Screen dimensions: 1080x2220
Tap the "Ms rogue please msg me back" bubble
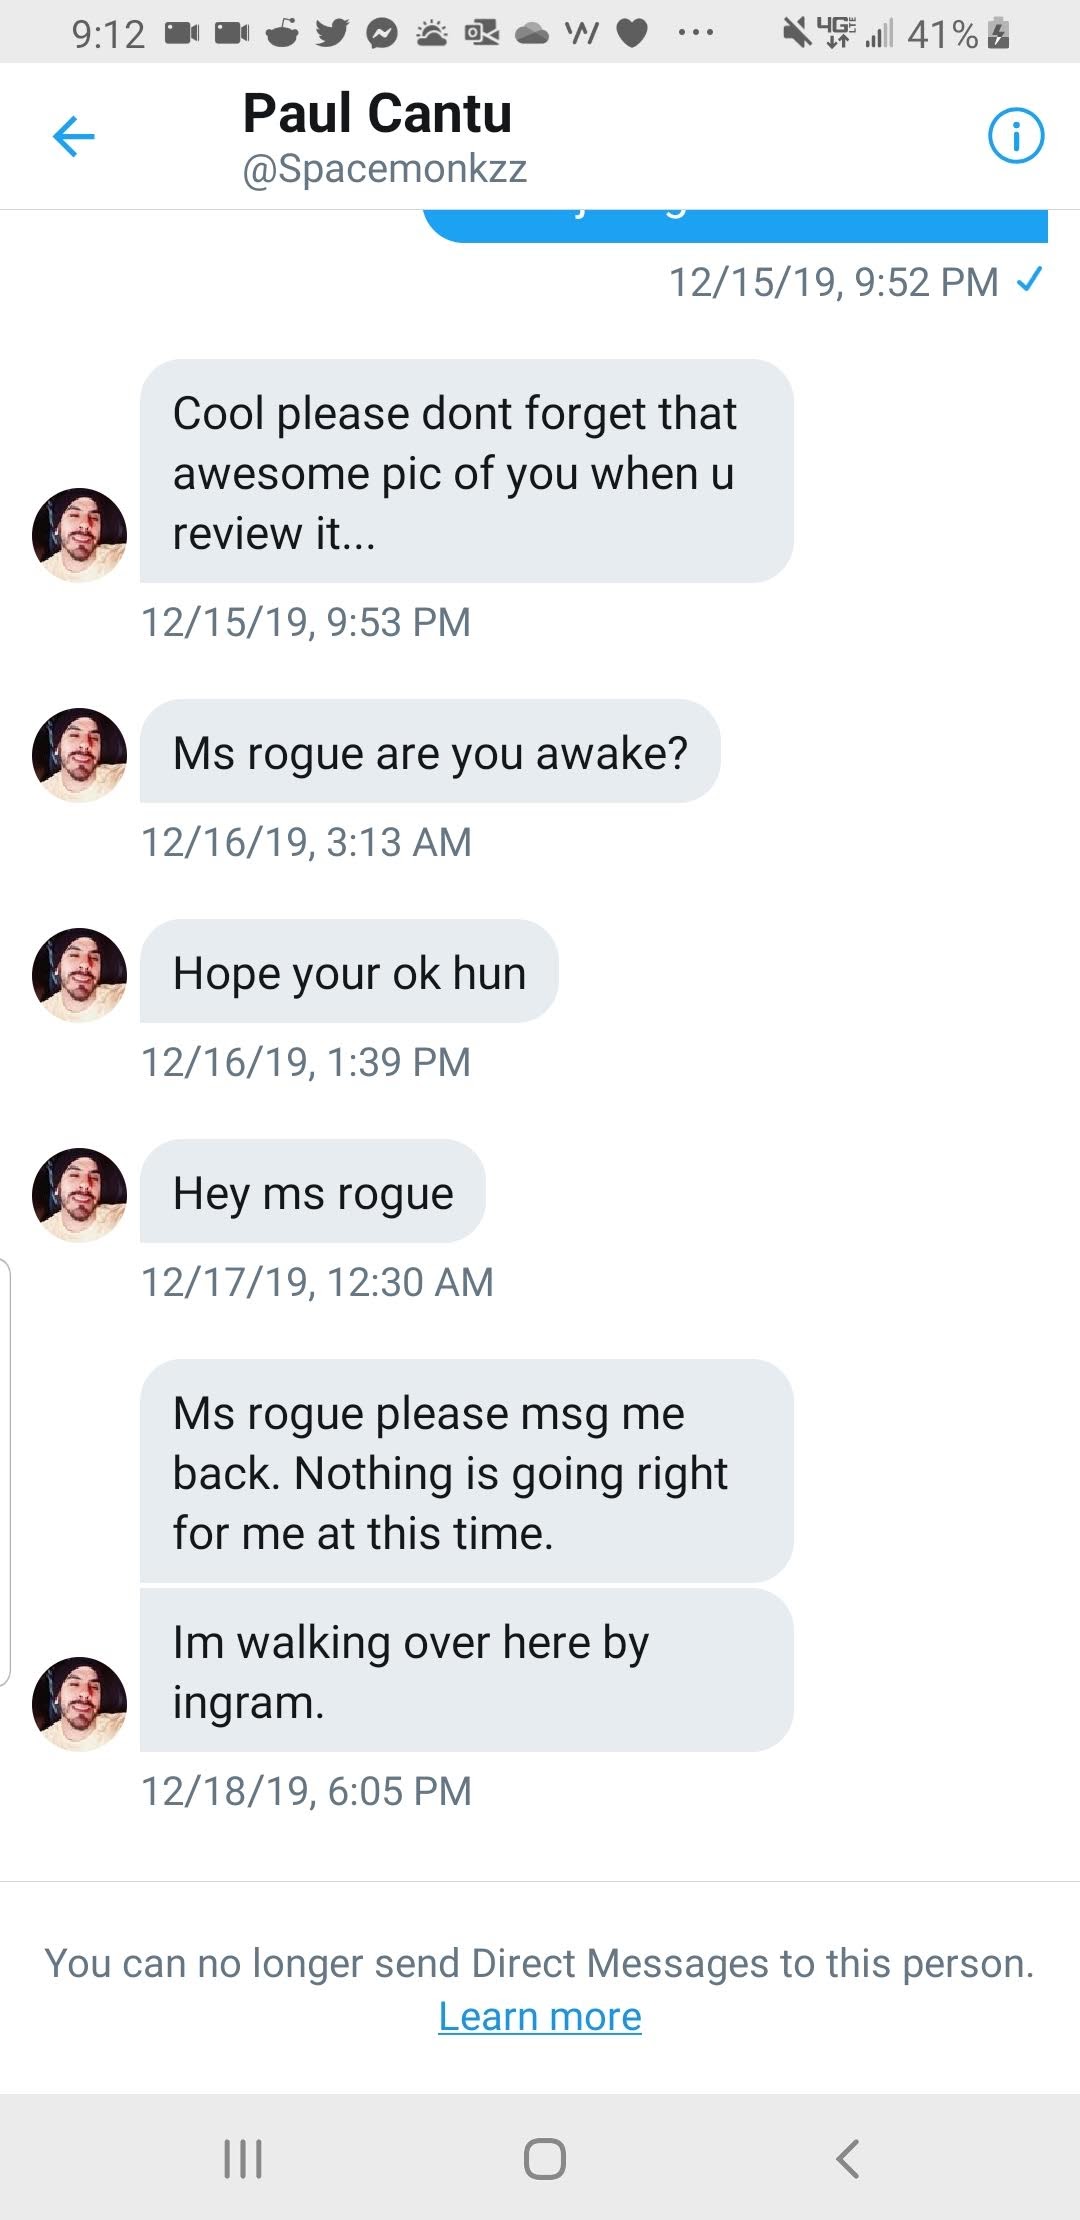(x=466, y=1471)
